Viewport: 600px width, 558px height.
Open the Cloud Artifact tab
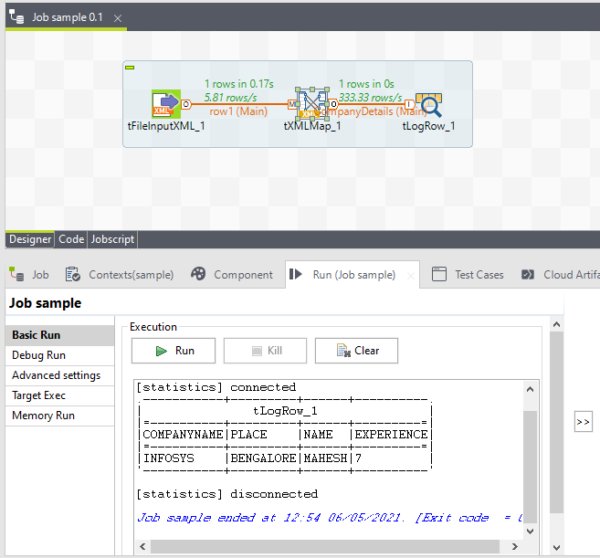(x=563, y=274)
